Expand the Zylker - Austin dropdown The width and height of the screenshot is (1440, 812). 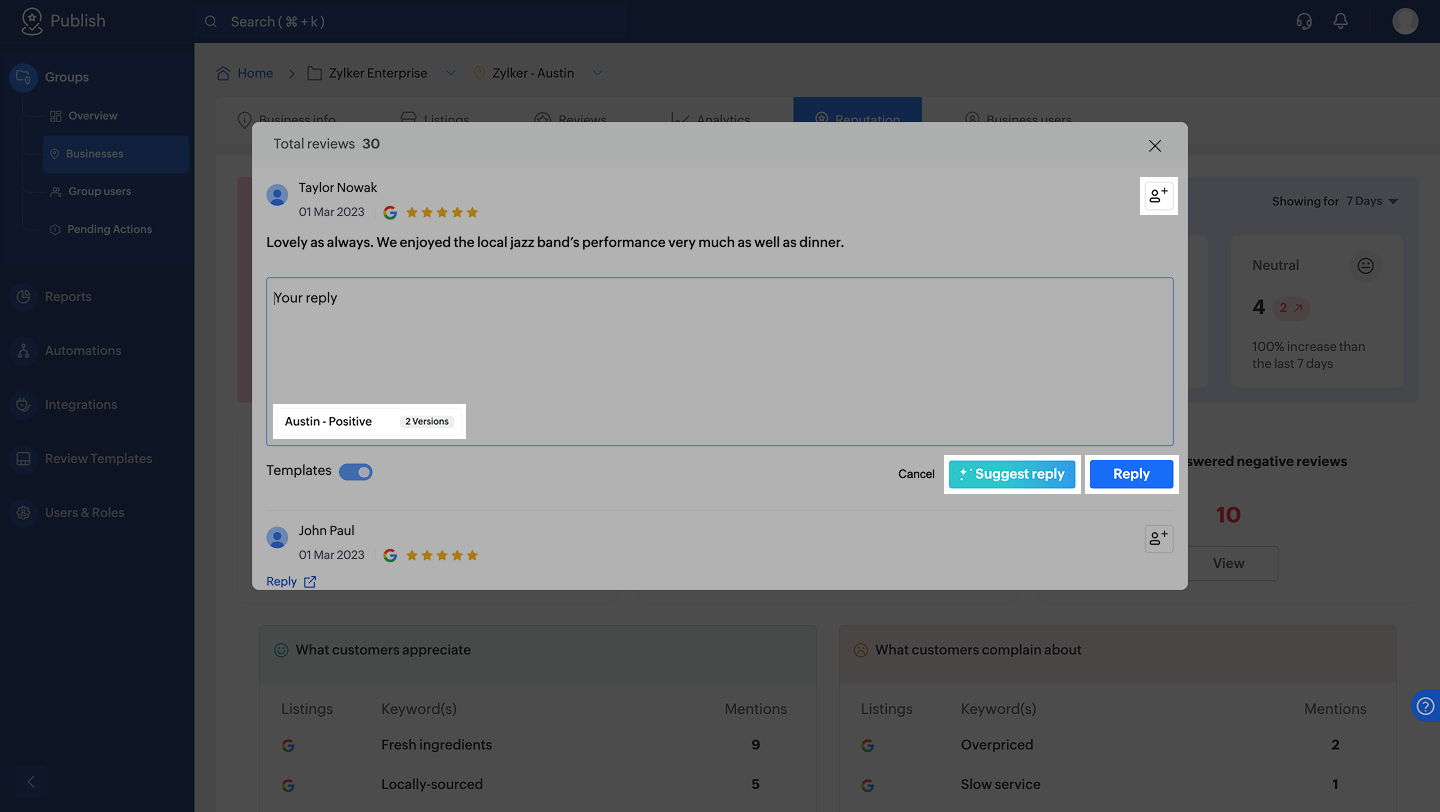click(598, 73)
